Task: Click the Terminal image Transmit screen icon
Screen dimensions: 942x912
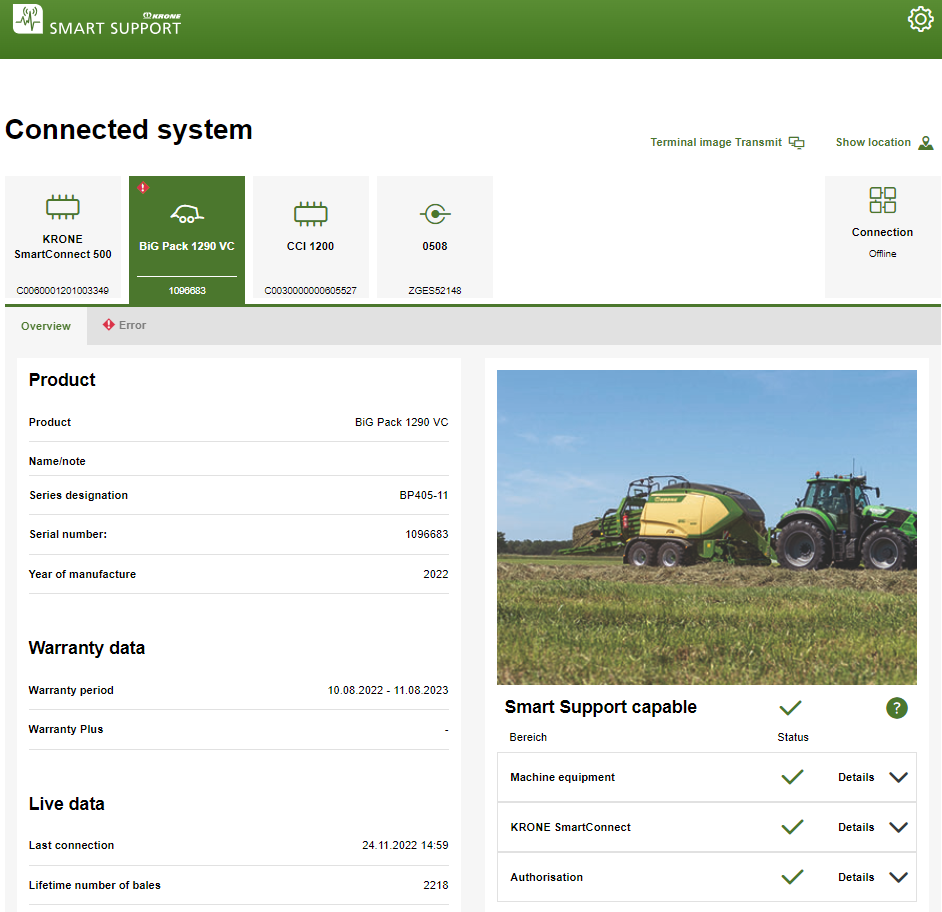Action: point(797,143)
